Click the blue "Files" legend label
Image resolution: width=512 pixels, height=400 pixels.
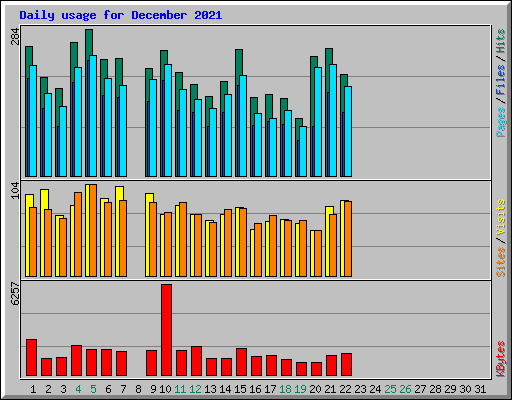point(500,79)
